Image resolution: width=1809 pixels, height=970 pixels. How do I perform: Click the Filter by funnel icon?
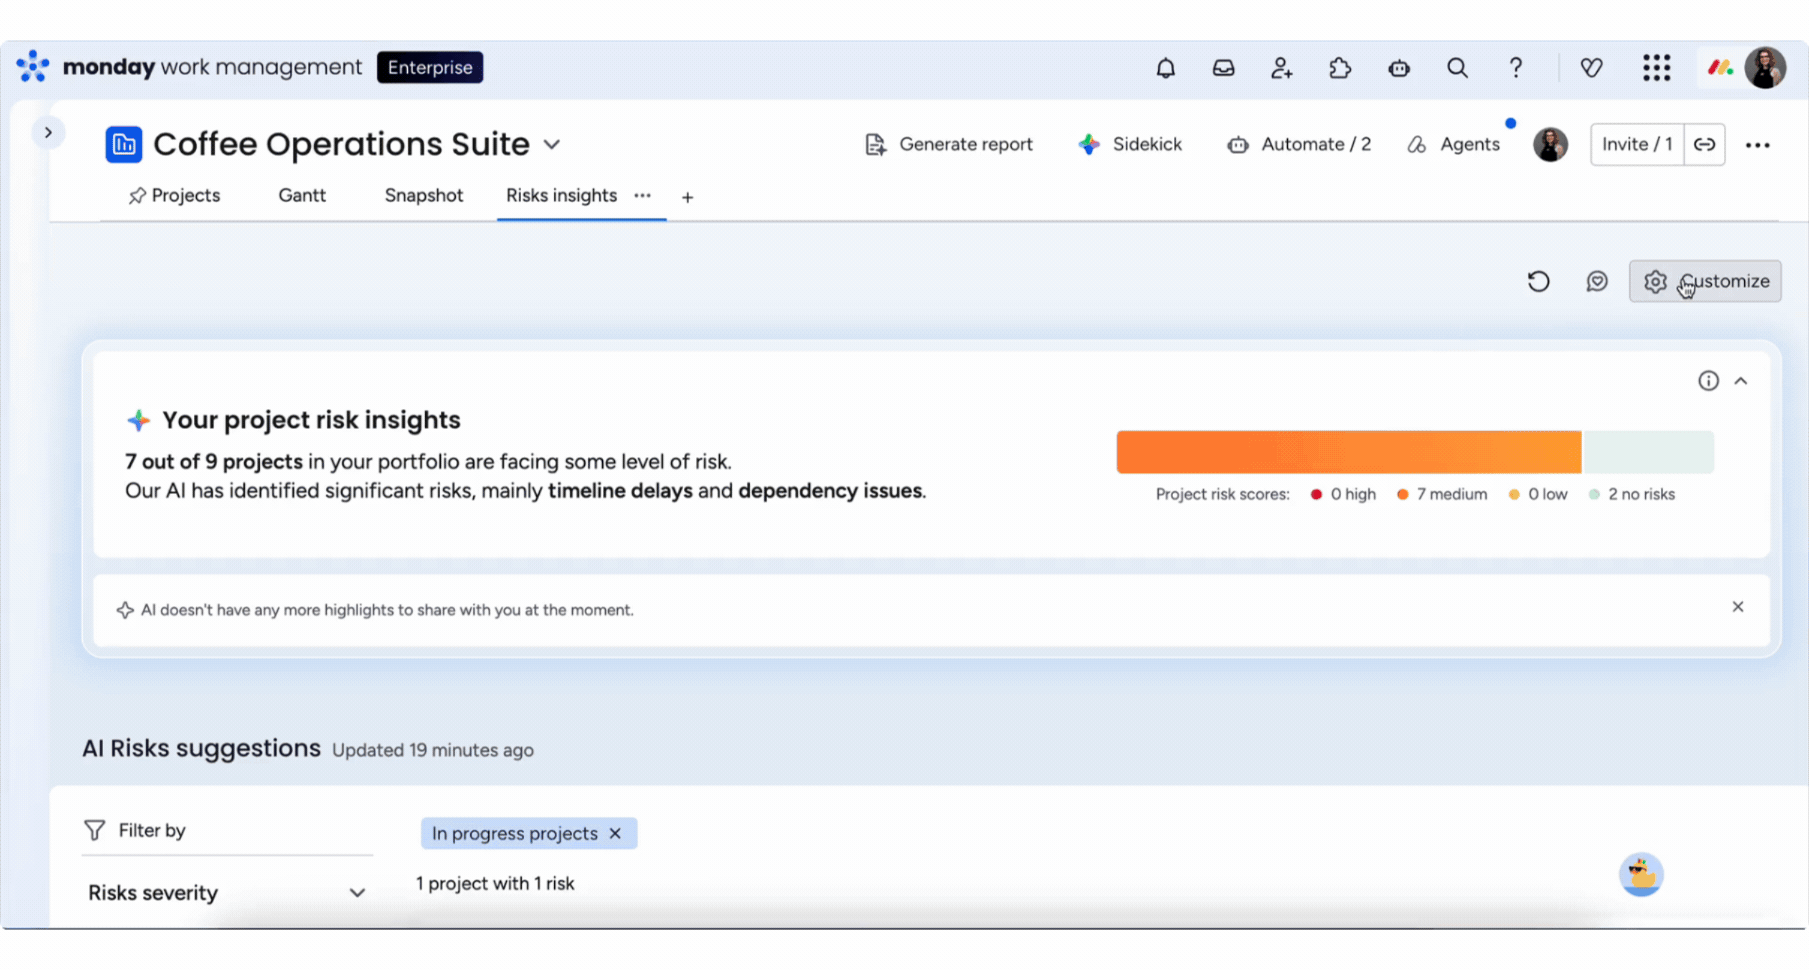(x=95, y=831)
